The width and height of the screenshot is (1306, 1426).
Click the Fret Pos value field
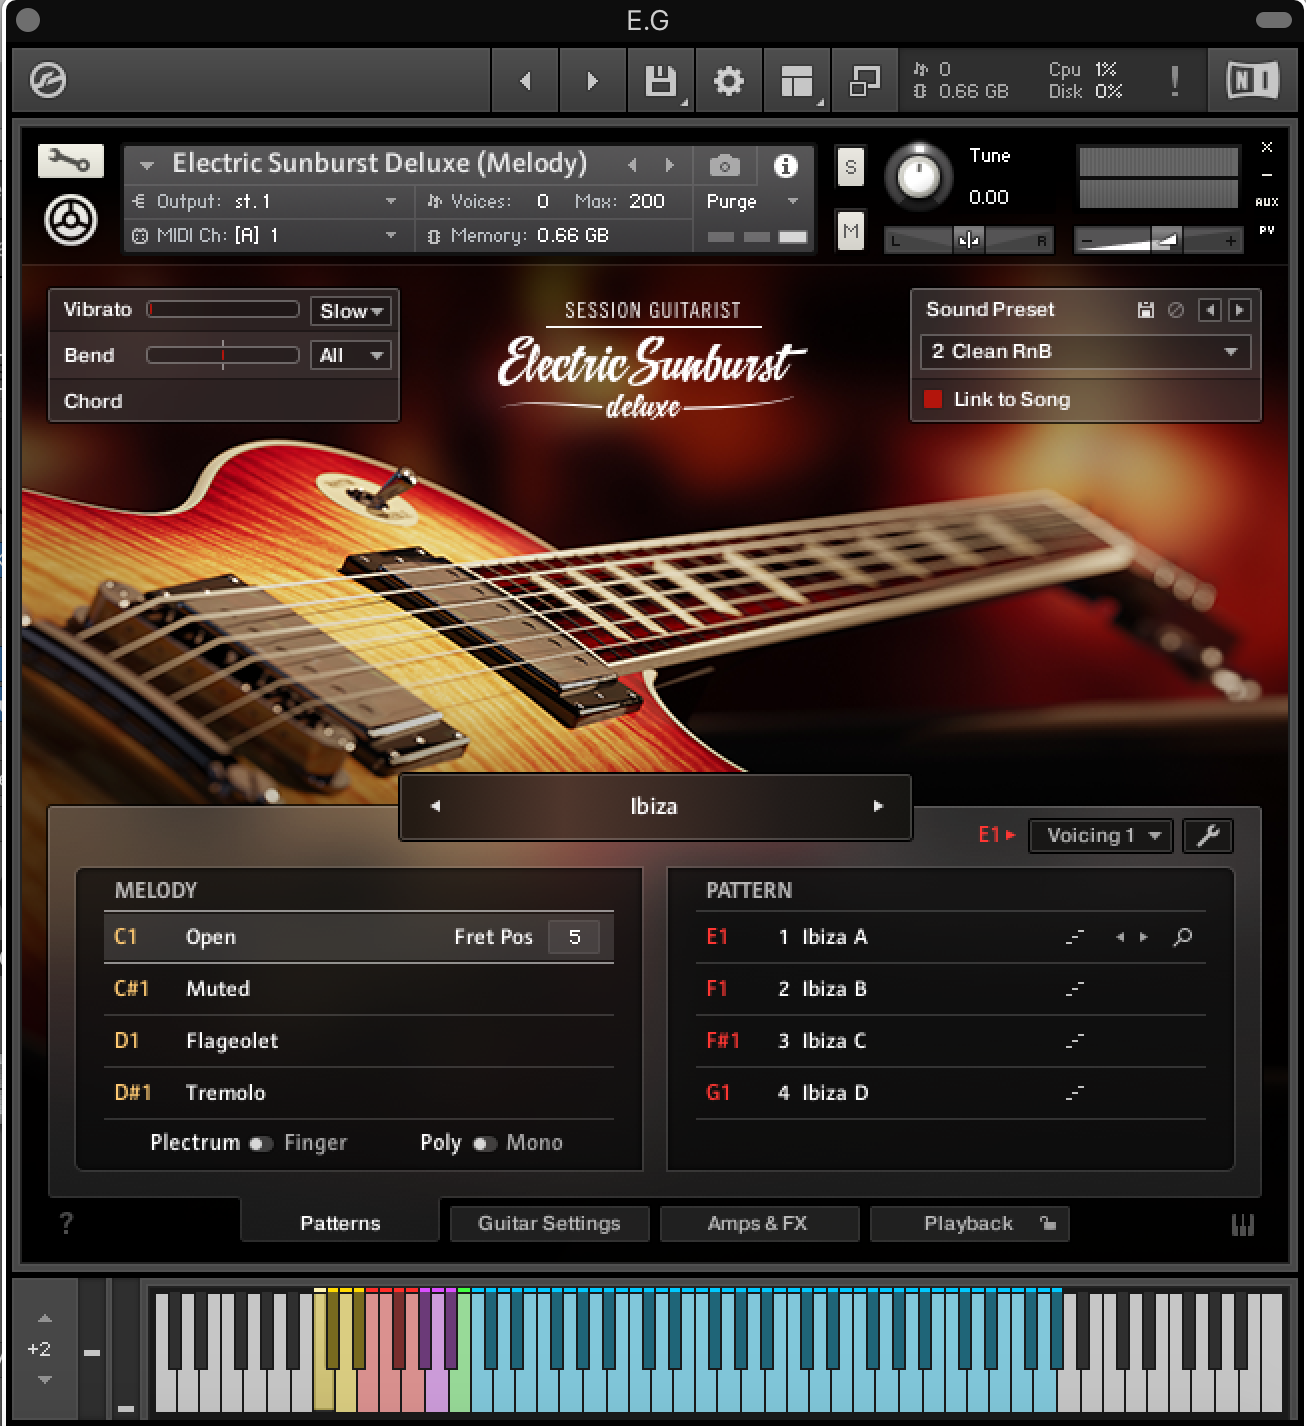pos(574,937)
